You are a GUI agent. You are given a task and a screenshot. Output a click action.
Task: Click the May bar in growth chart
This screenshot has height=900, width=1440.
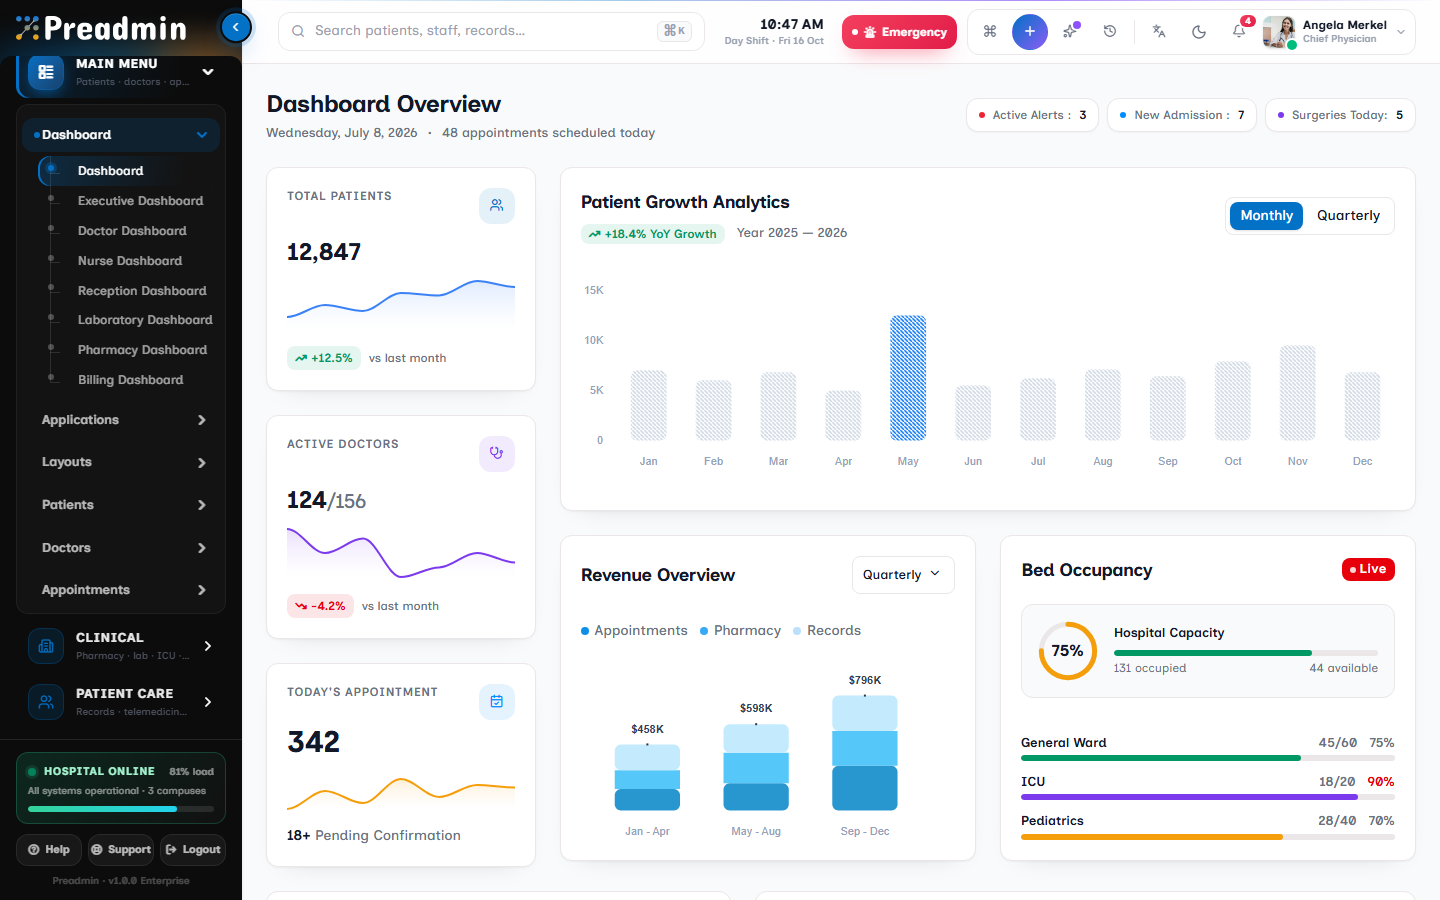click(908, 378)
